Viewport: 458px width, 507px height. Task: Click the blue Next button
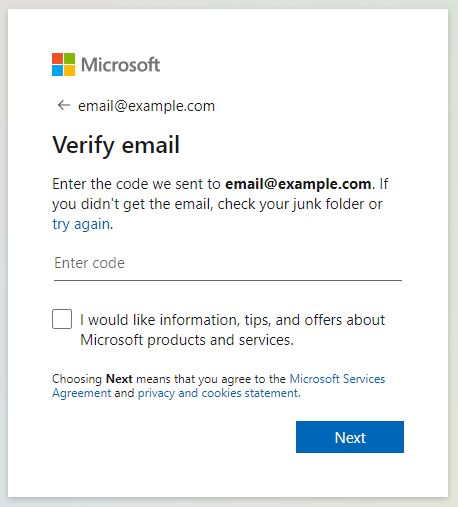pos(350,437)
